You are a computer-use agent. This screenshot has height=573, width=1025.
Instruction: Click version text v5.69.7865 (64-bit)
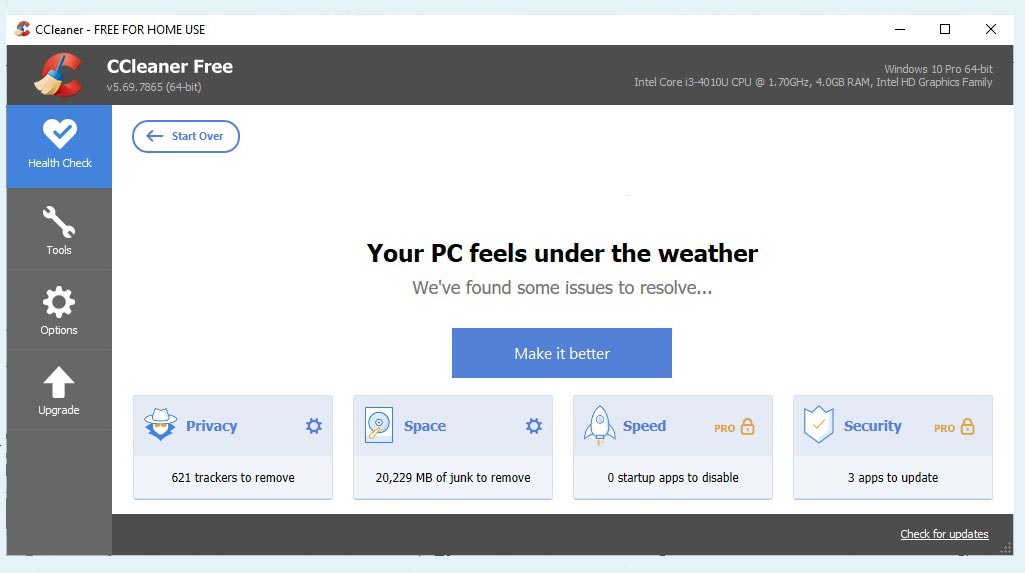pos(154,87)
